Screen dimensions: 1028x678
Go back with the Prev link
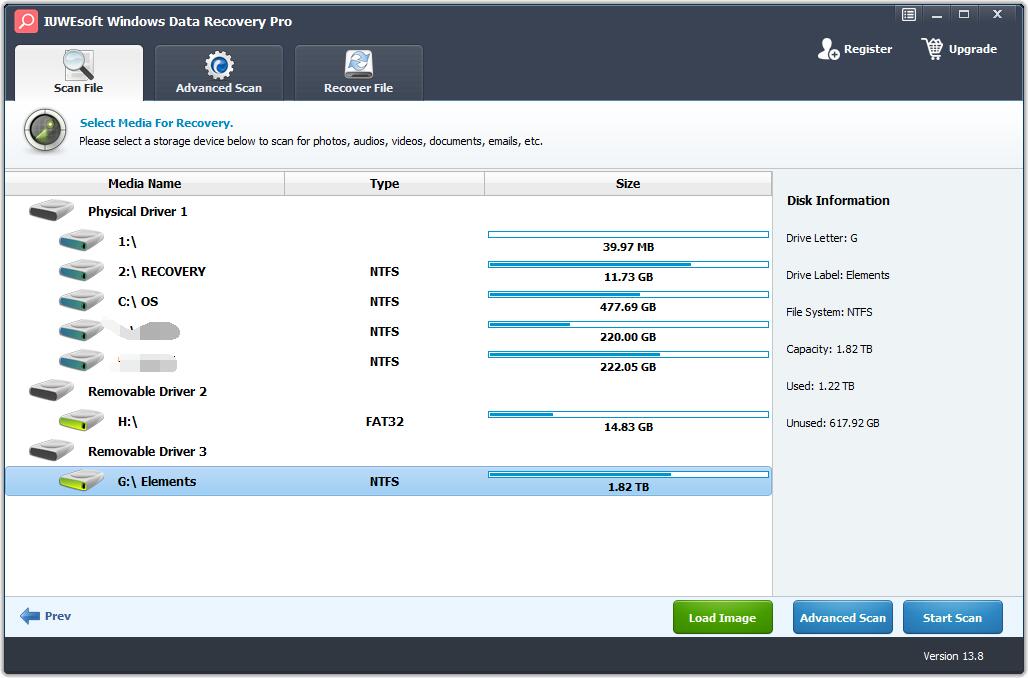(x=58, y=616)
